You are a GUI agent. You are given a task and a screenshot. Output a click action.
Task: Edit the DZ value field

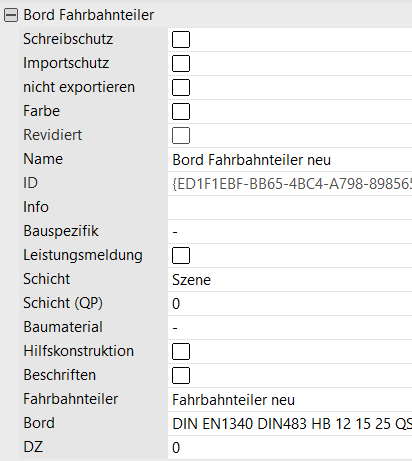coord(290,448)
